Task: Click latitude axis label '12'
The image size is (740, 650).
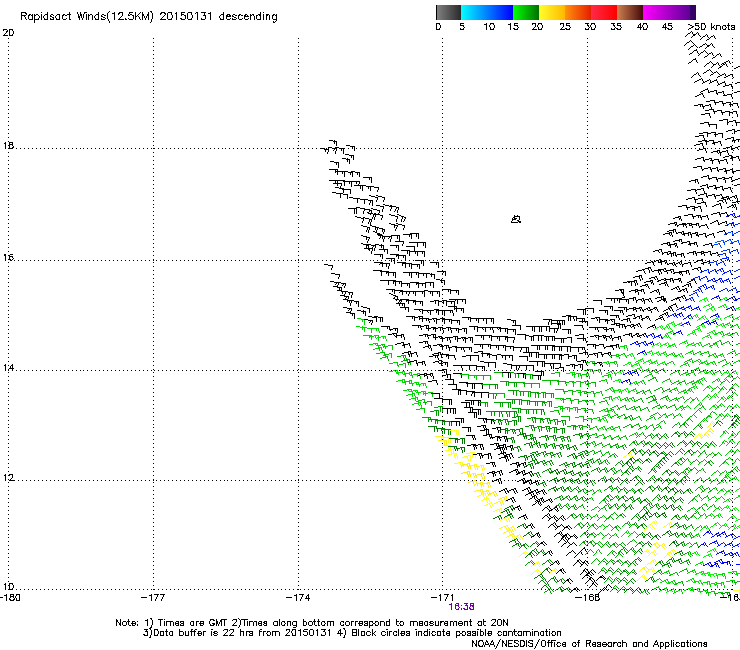Action: 8,478
